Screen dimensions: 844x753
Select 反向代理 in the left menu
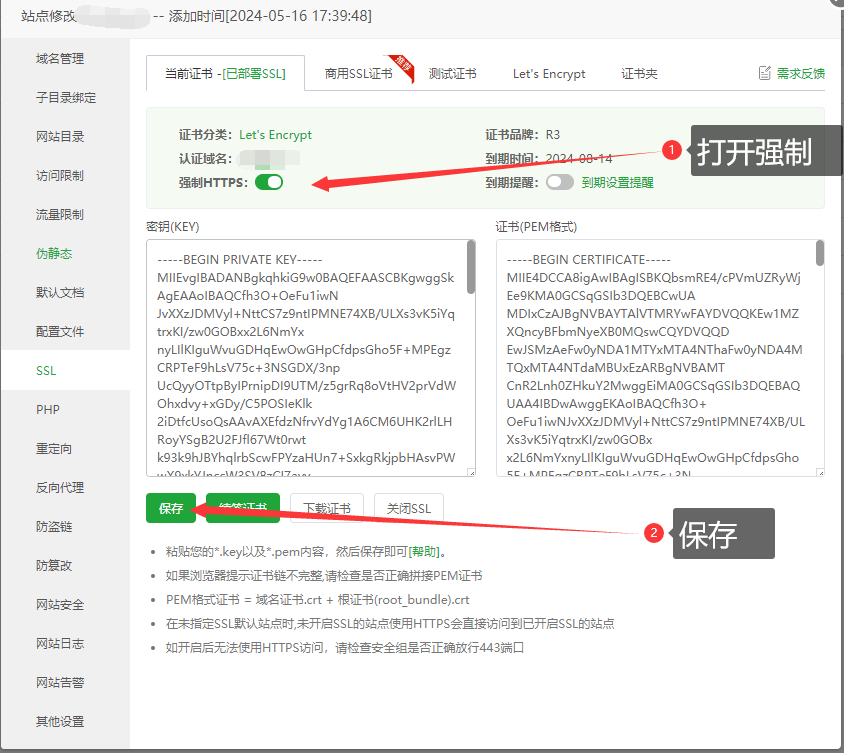point(60,488)
